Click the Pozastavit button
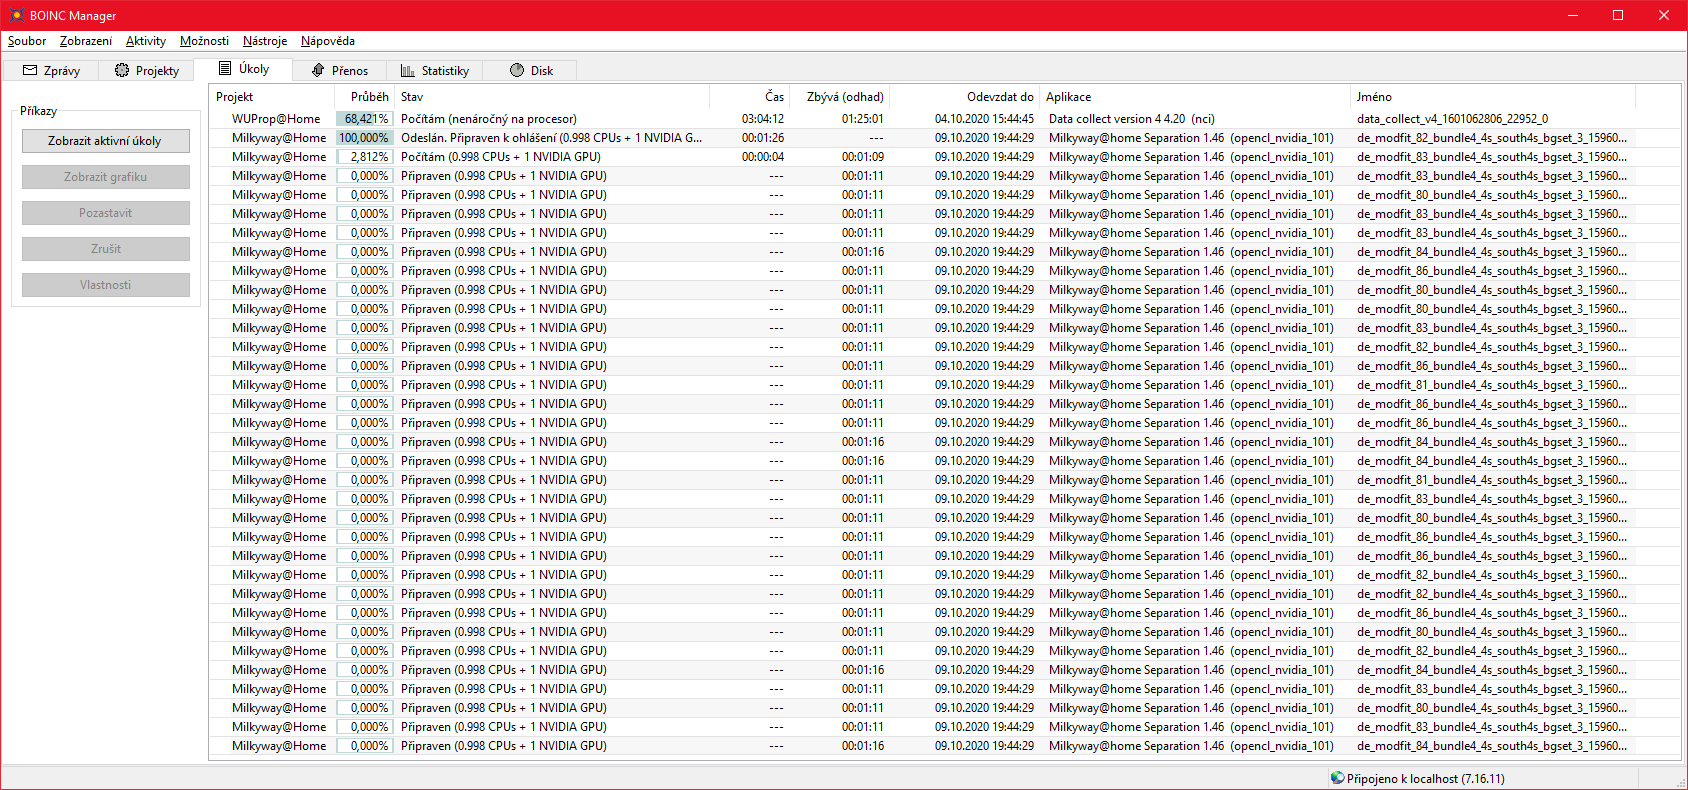 (105, 213)
